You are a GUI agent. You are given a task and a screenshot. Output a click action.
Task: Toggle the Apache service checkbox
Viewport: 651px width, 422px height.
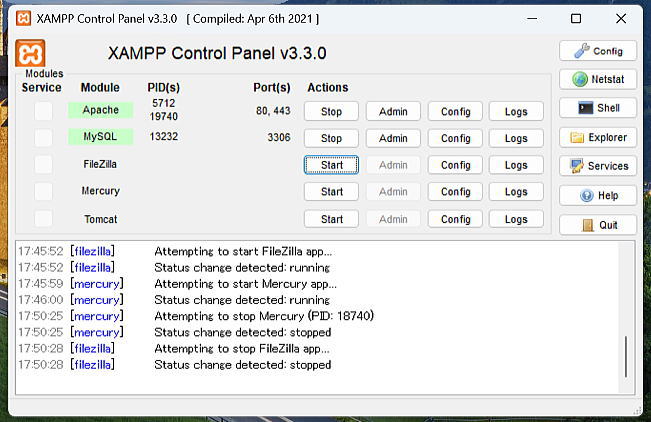click(43, 111)
